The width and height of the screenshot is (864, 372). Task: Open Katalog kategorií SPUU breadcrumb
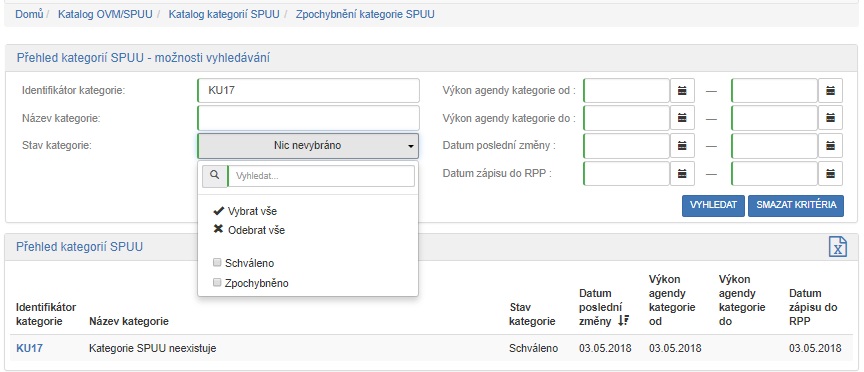pos(224,14)
